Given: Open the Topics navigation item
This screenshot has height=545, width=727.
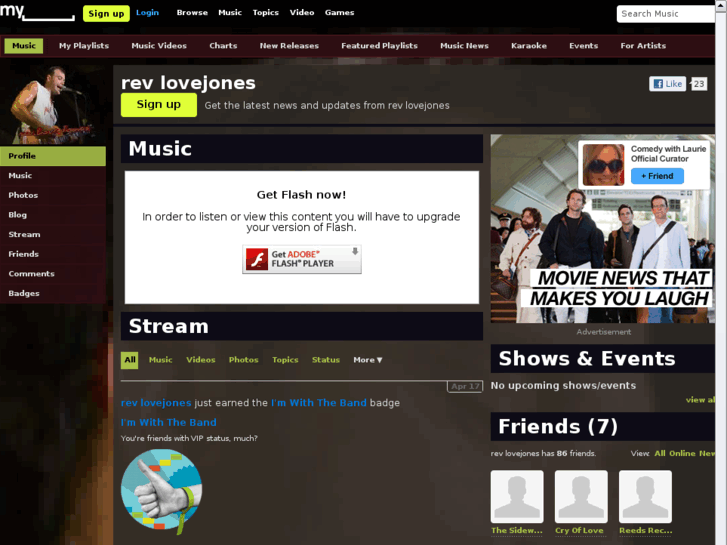Looking at the screenshot, I should (266, 13).
